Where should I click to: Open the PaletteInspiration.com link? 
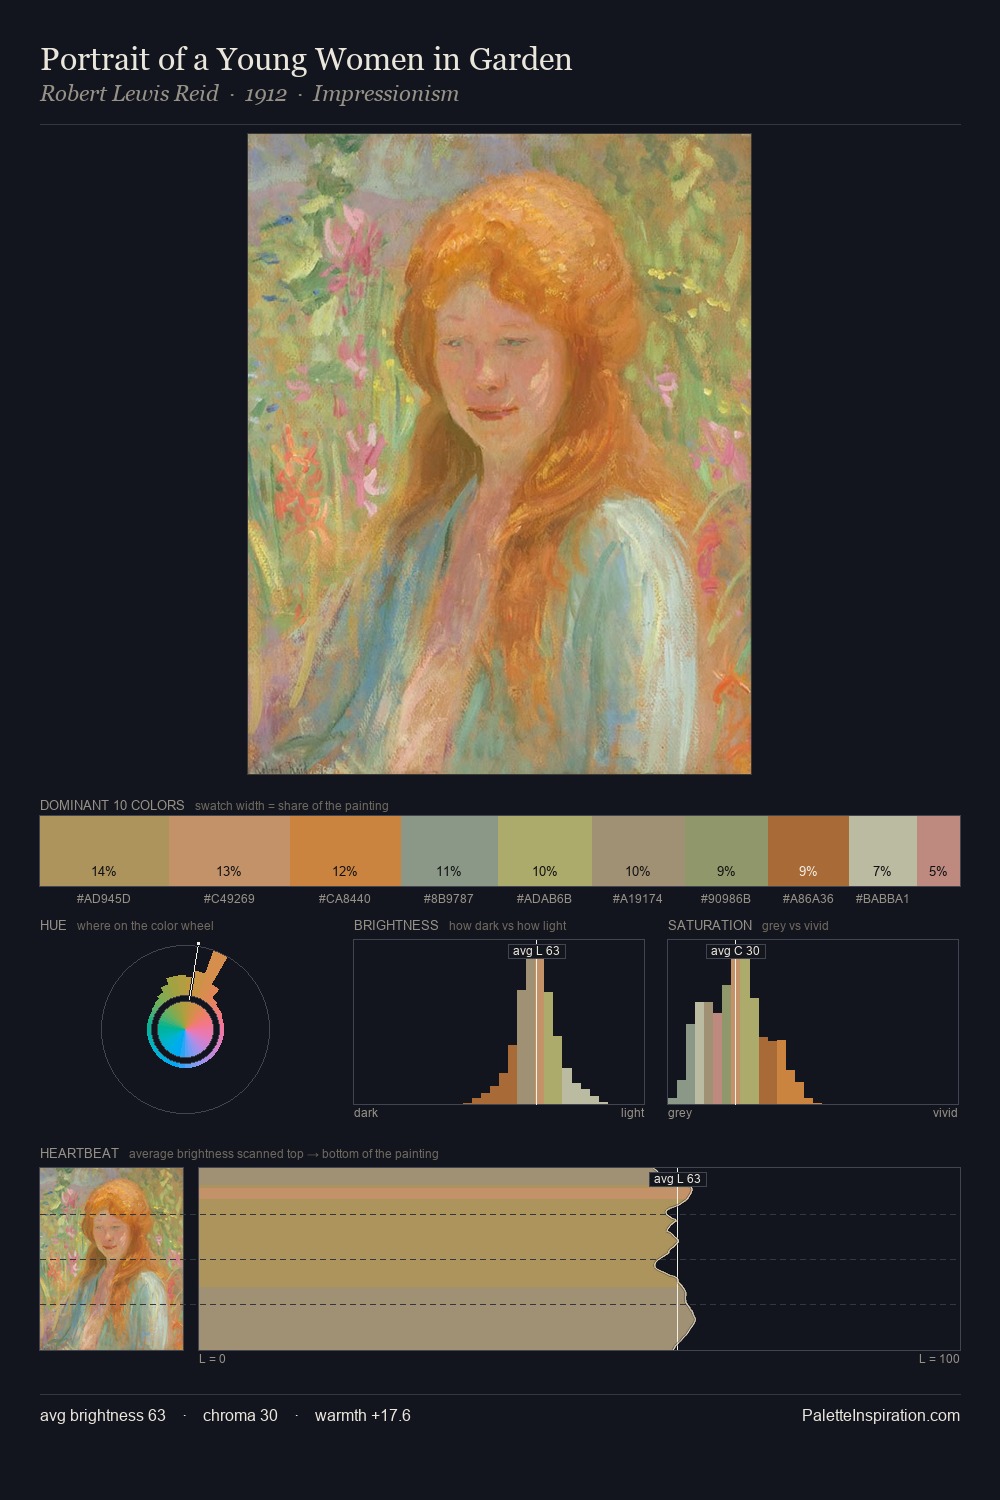pyautogui.click(x=881, y=1415)
